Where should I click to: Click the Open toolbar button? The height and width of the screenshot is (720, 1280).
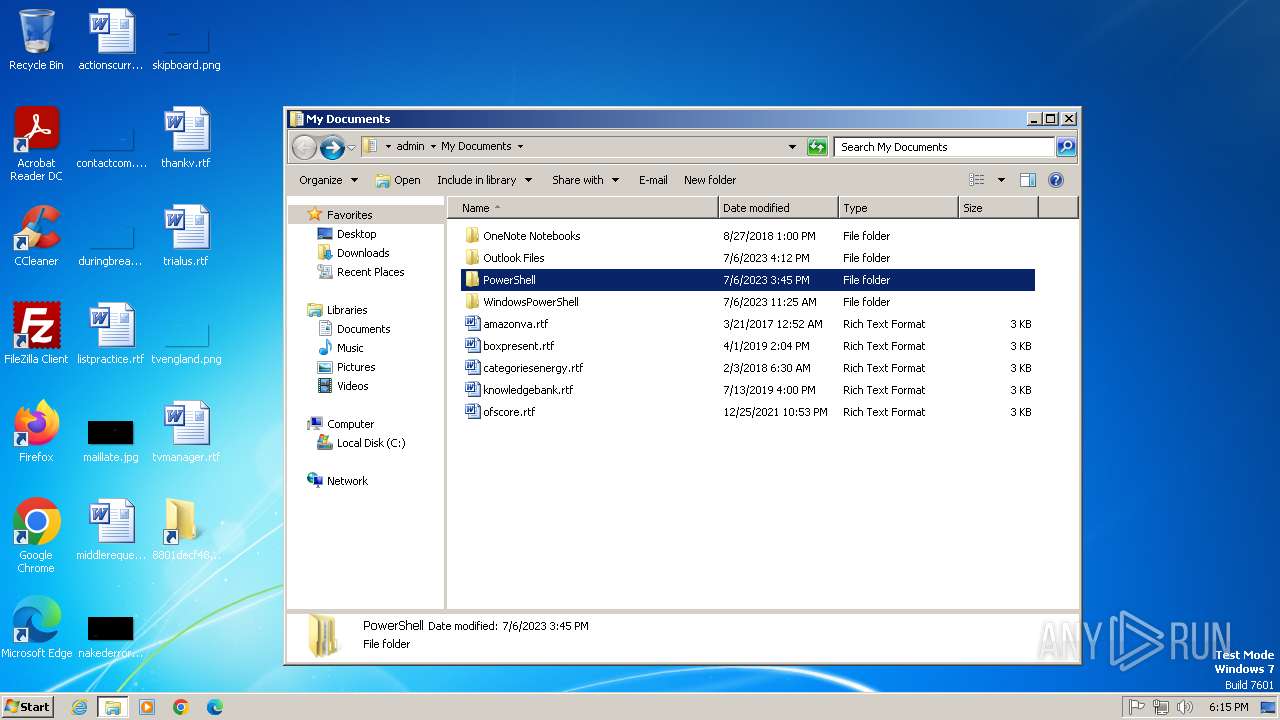398,180
